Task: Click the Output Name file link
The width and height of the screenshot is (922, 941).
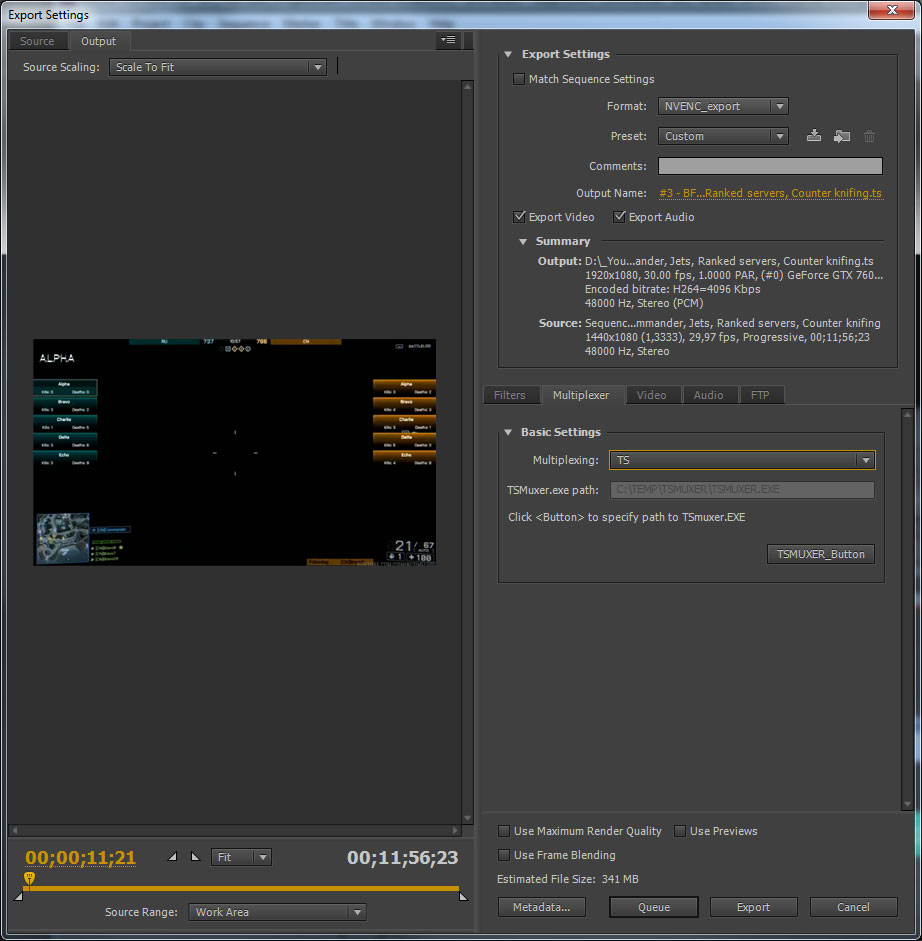Action: tap(770, 193)
